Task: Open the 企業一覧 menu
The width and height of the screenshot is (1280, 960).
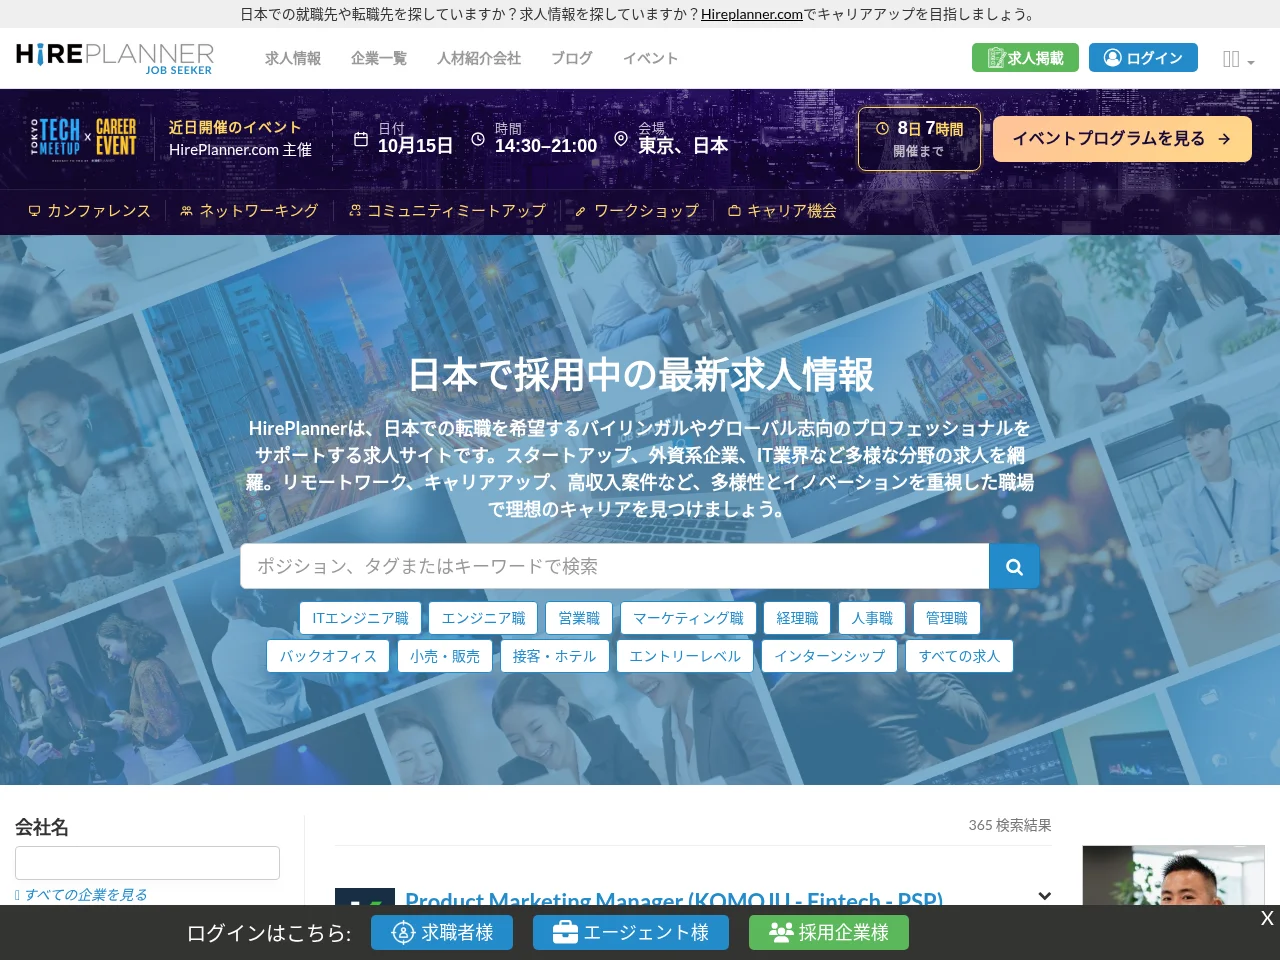Action: coord(379,58)
